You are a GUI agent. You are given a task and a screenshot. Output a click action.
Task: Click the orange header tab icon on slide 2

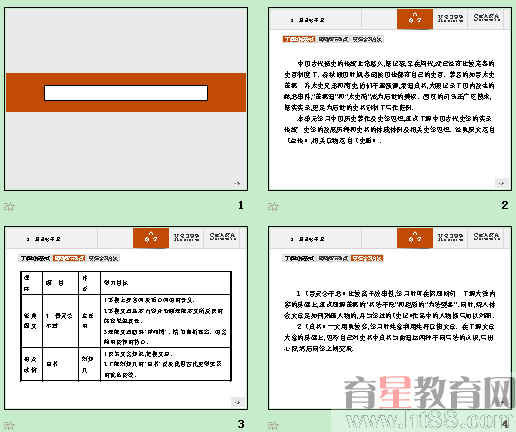(415, 19)
